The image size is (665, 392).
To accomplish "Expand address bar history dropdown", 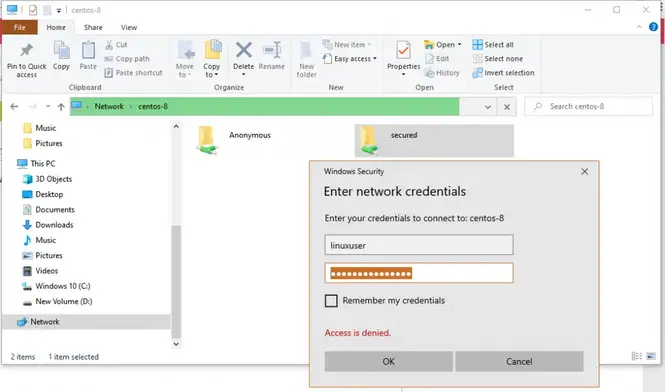I will pyautogui.click(x=488, y=107).
